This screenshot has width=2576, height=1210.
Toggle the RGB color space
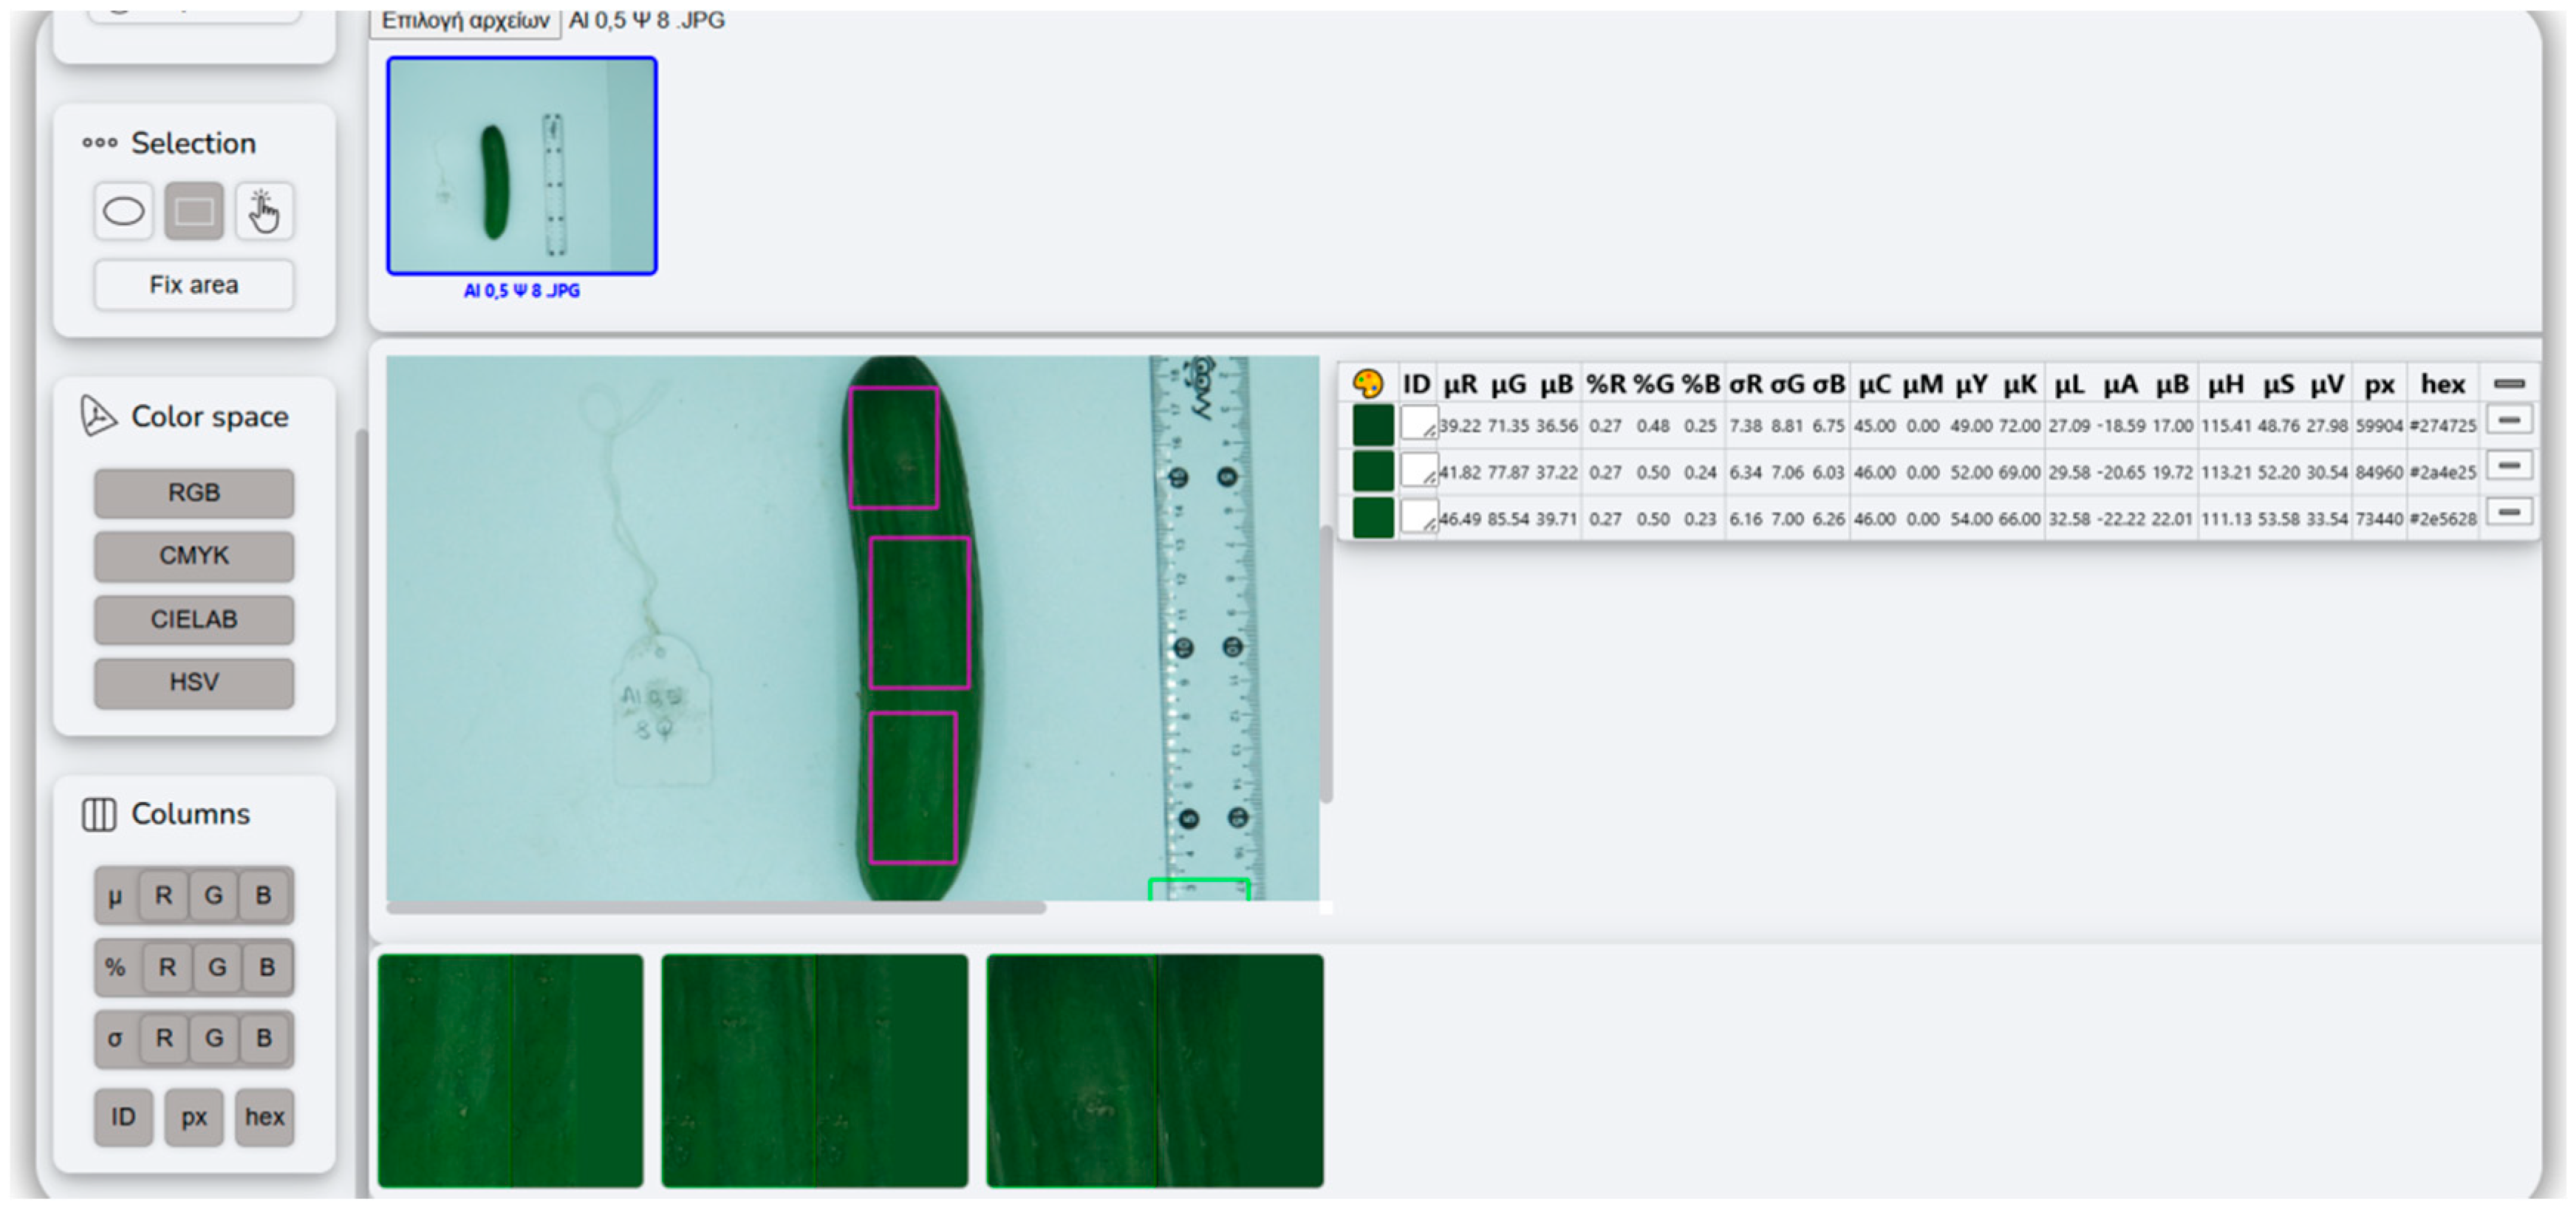click(x=194, y=493)
